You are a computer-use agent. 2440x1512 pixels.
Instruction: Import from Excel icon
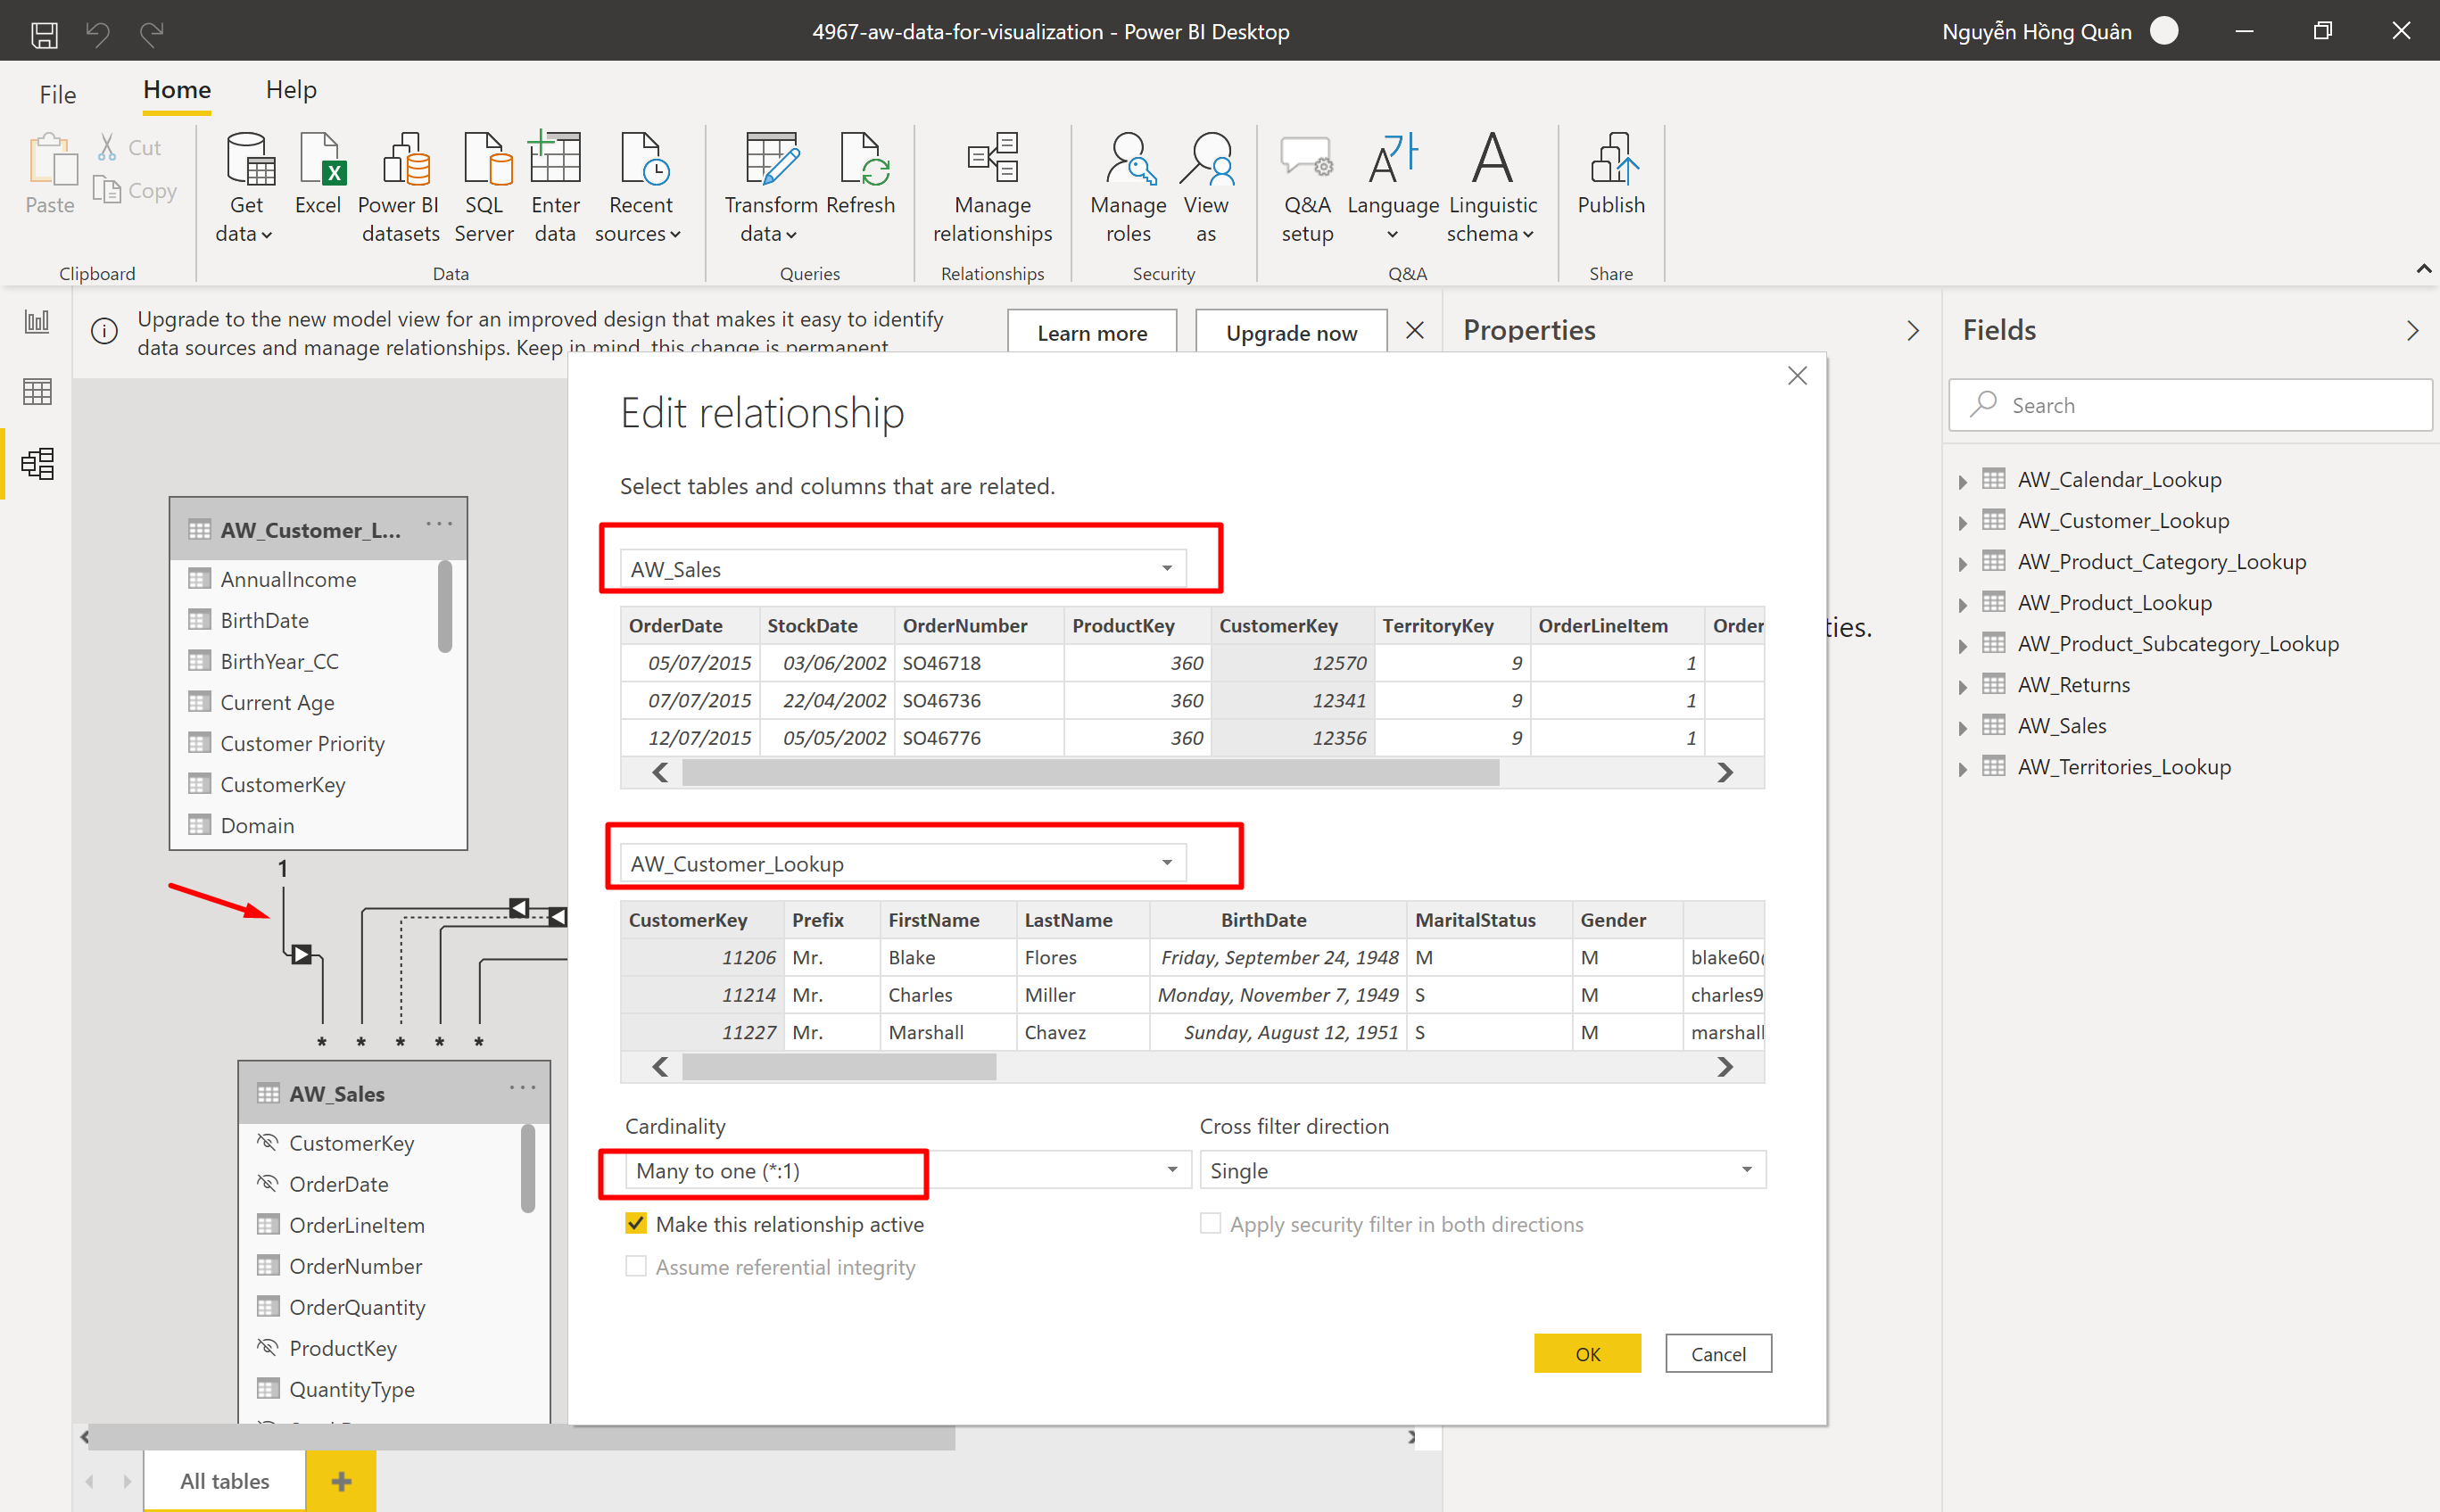[319, 174]
